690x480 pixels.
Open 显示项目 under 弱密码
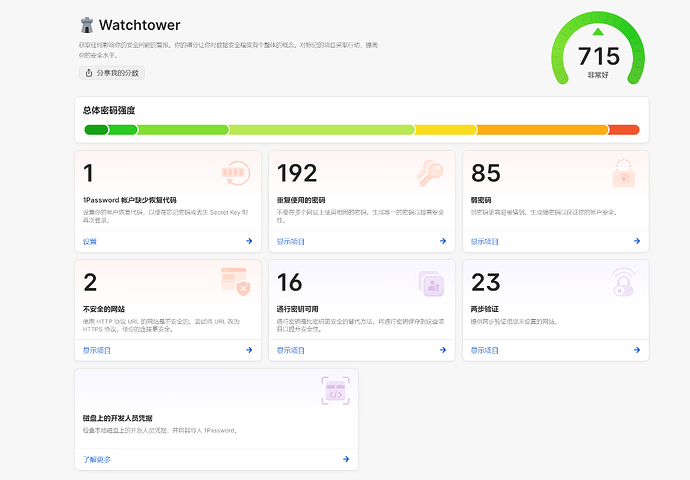click(x=484, y=242)
